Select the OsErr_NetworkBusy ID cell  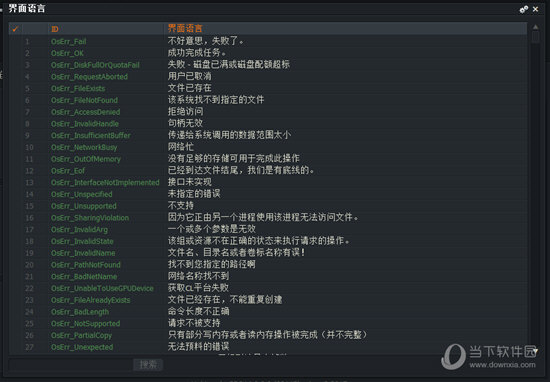point(84,147)
